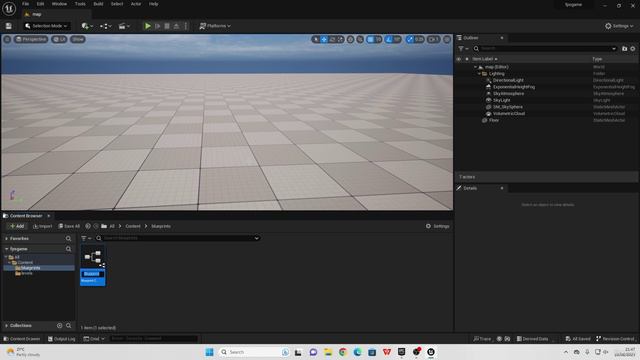640x360 pixels.
Task: Open the Build menu
Action: click(98, 4)
